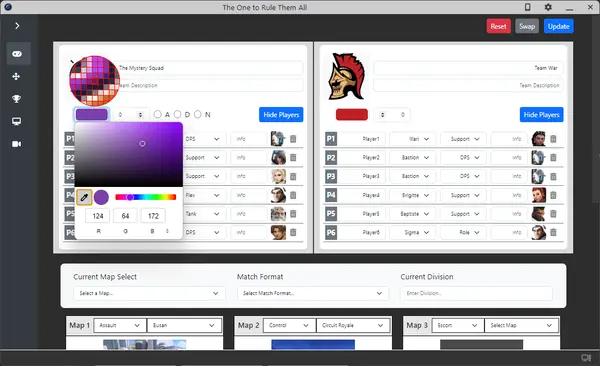Click the red Reset button
Viewport: 600px width, 366px height.
(x=498, y=26)
